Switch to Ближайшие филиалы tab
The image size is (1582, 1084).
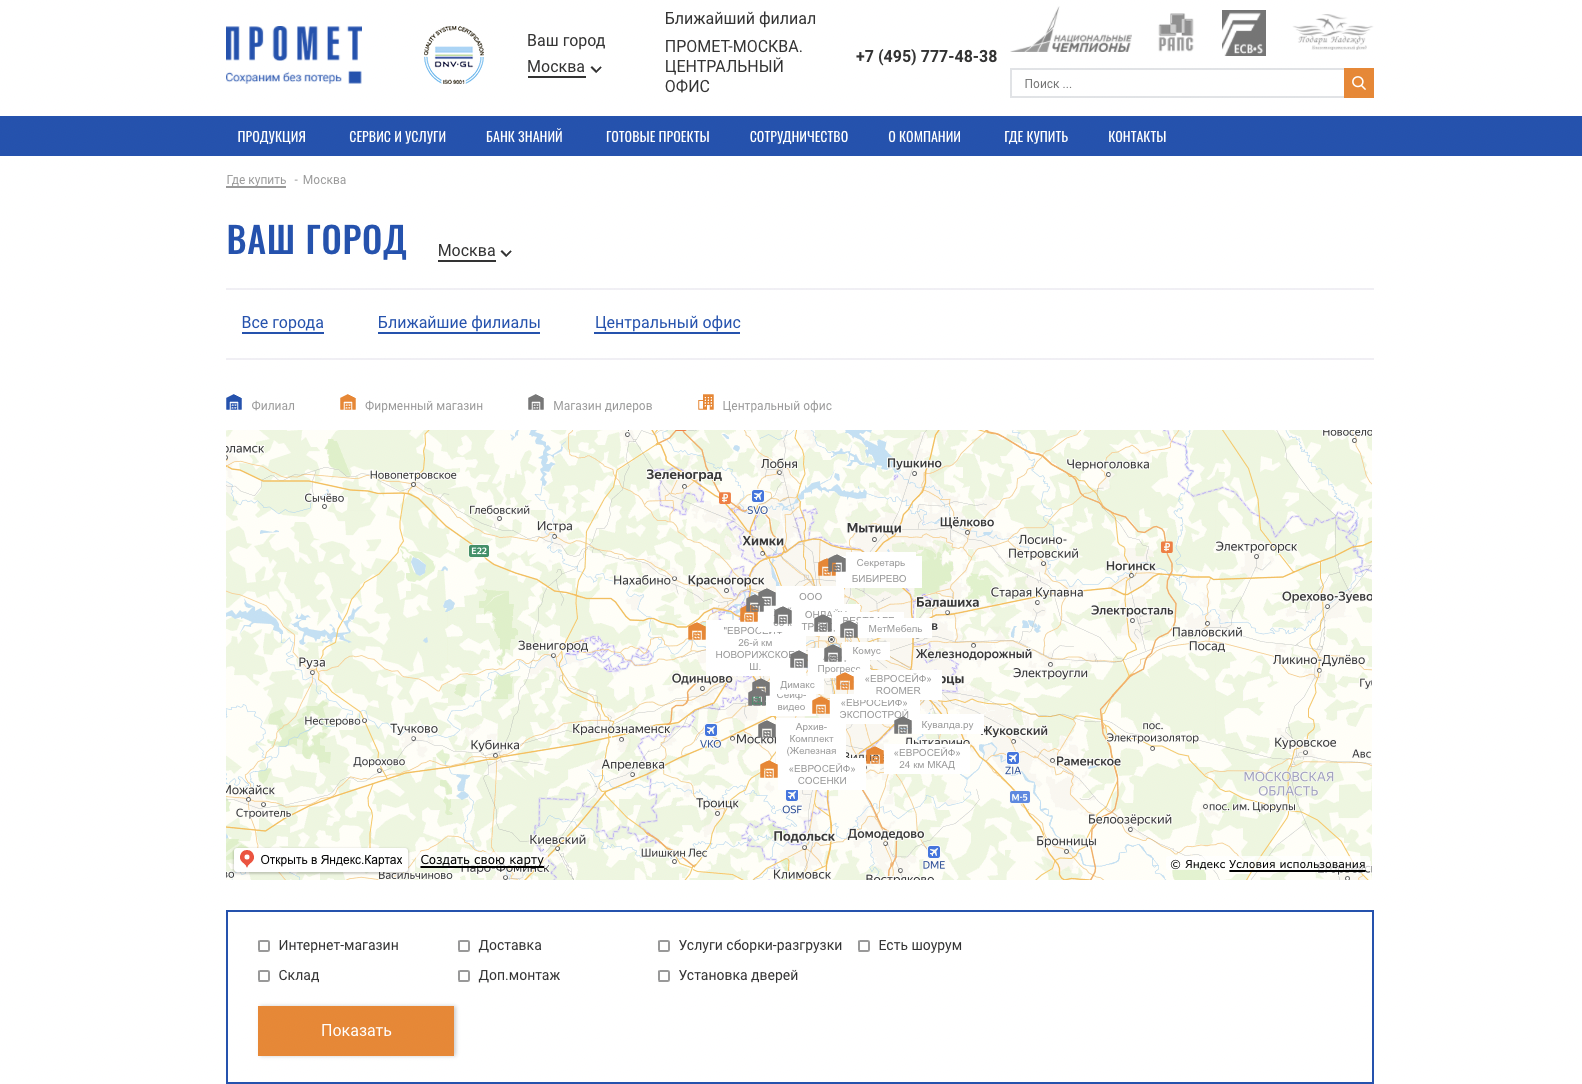[459, 322]
